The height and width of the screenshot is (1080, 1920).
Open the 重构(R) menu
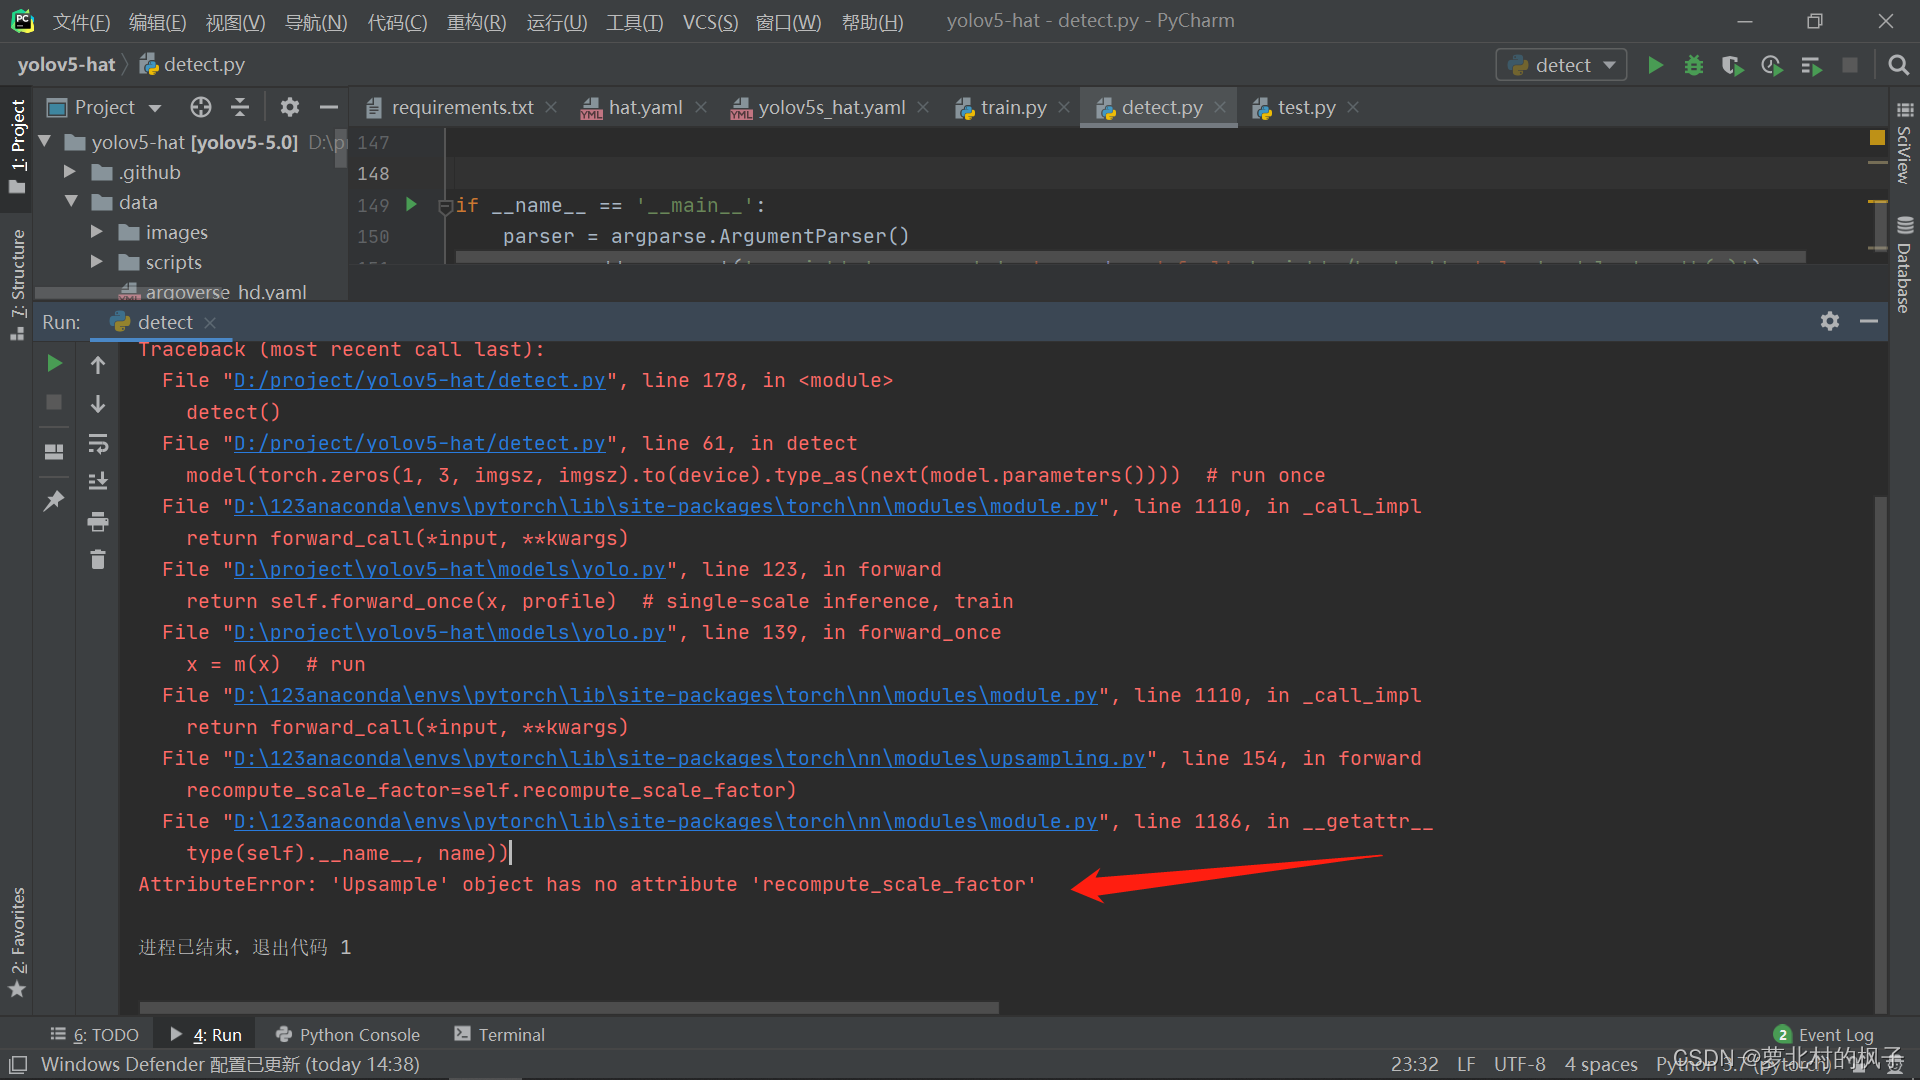tap(476, 22)
